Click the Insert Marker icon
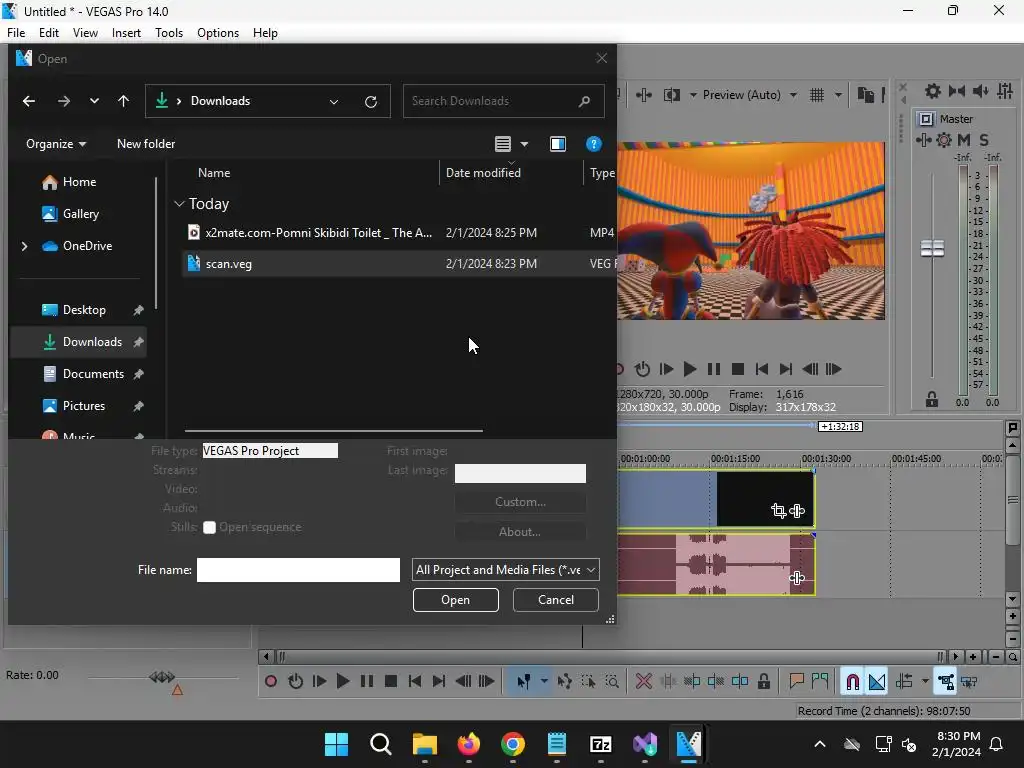The height and width of the screenshot is (768, 1024). point(796,682)
